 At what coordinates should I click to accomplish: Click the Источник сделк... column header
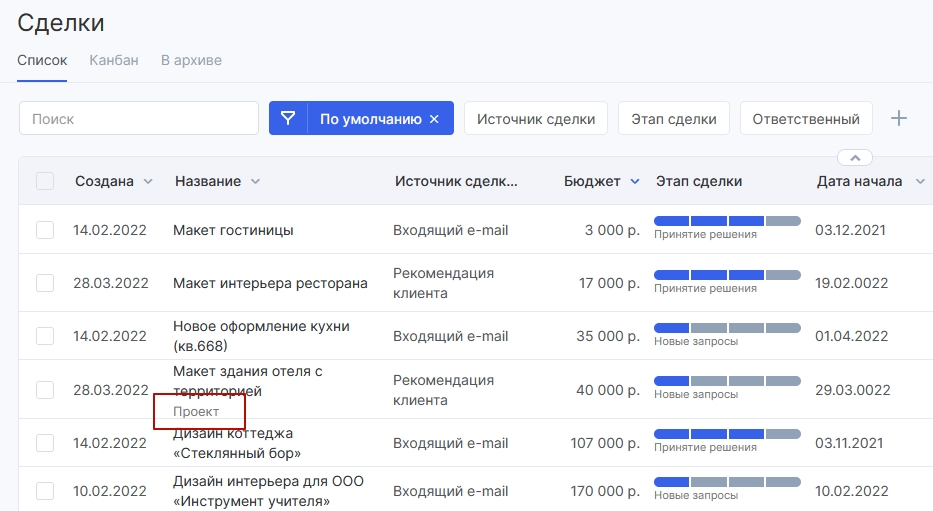pos(456,181)
